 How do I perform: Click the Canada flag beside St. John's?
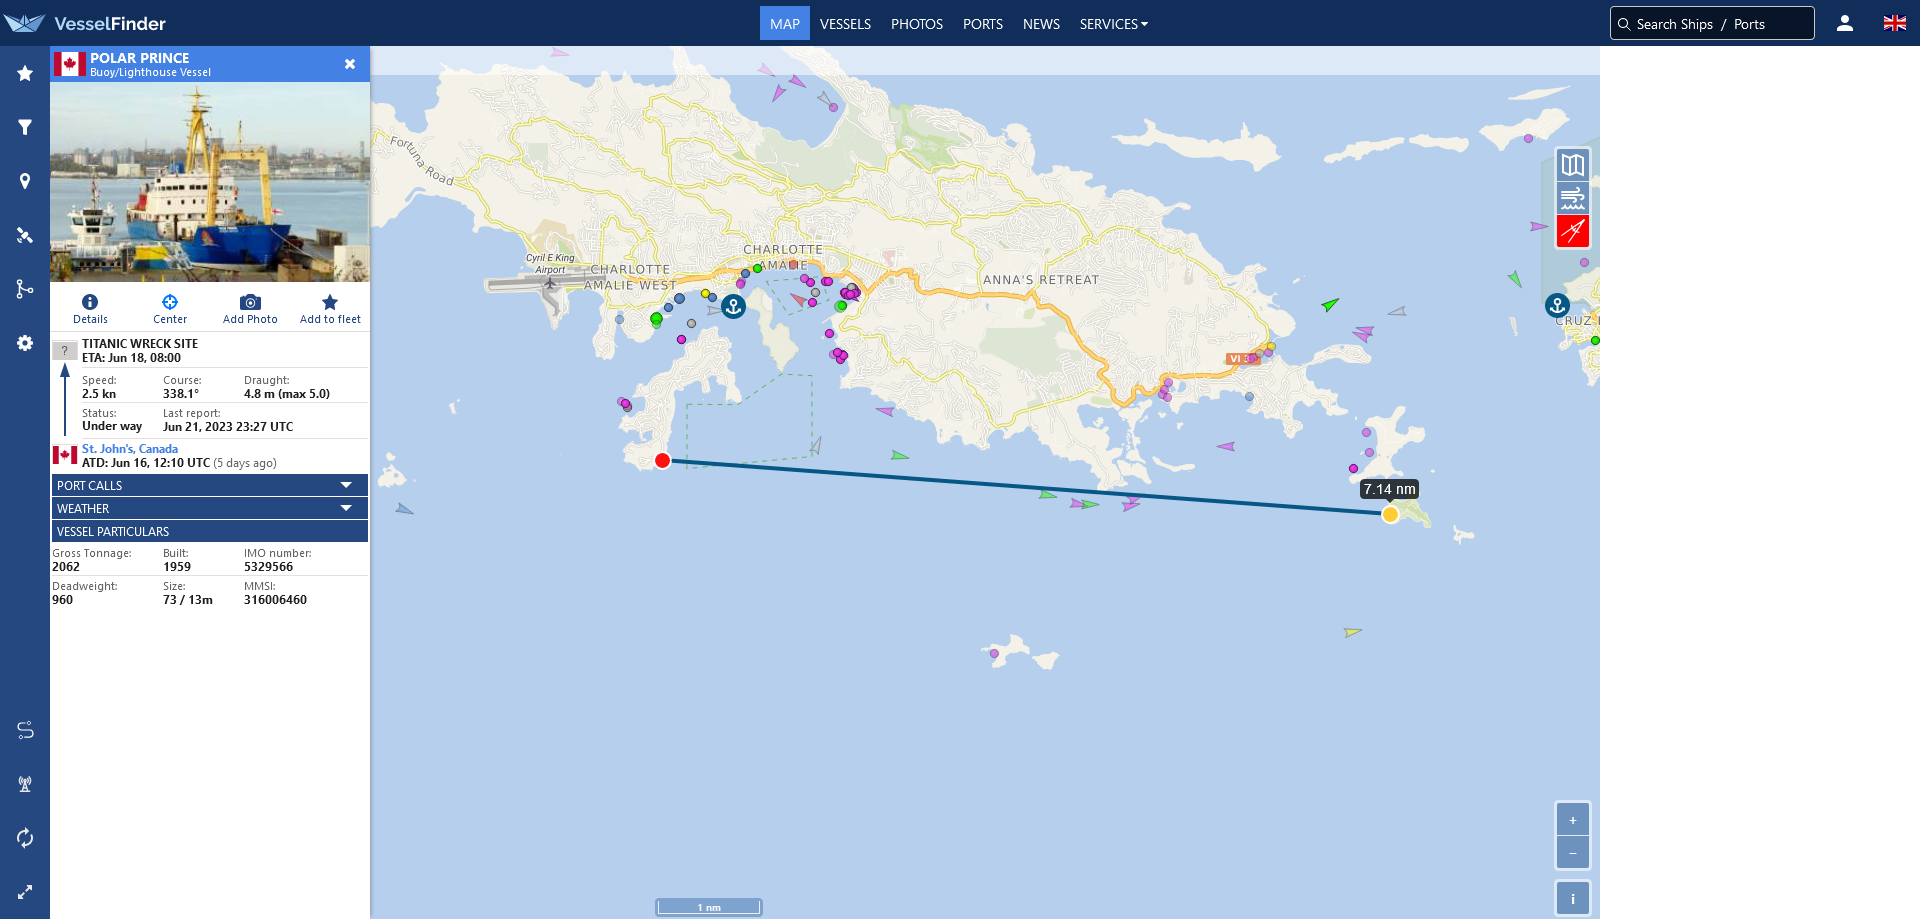65,455
